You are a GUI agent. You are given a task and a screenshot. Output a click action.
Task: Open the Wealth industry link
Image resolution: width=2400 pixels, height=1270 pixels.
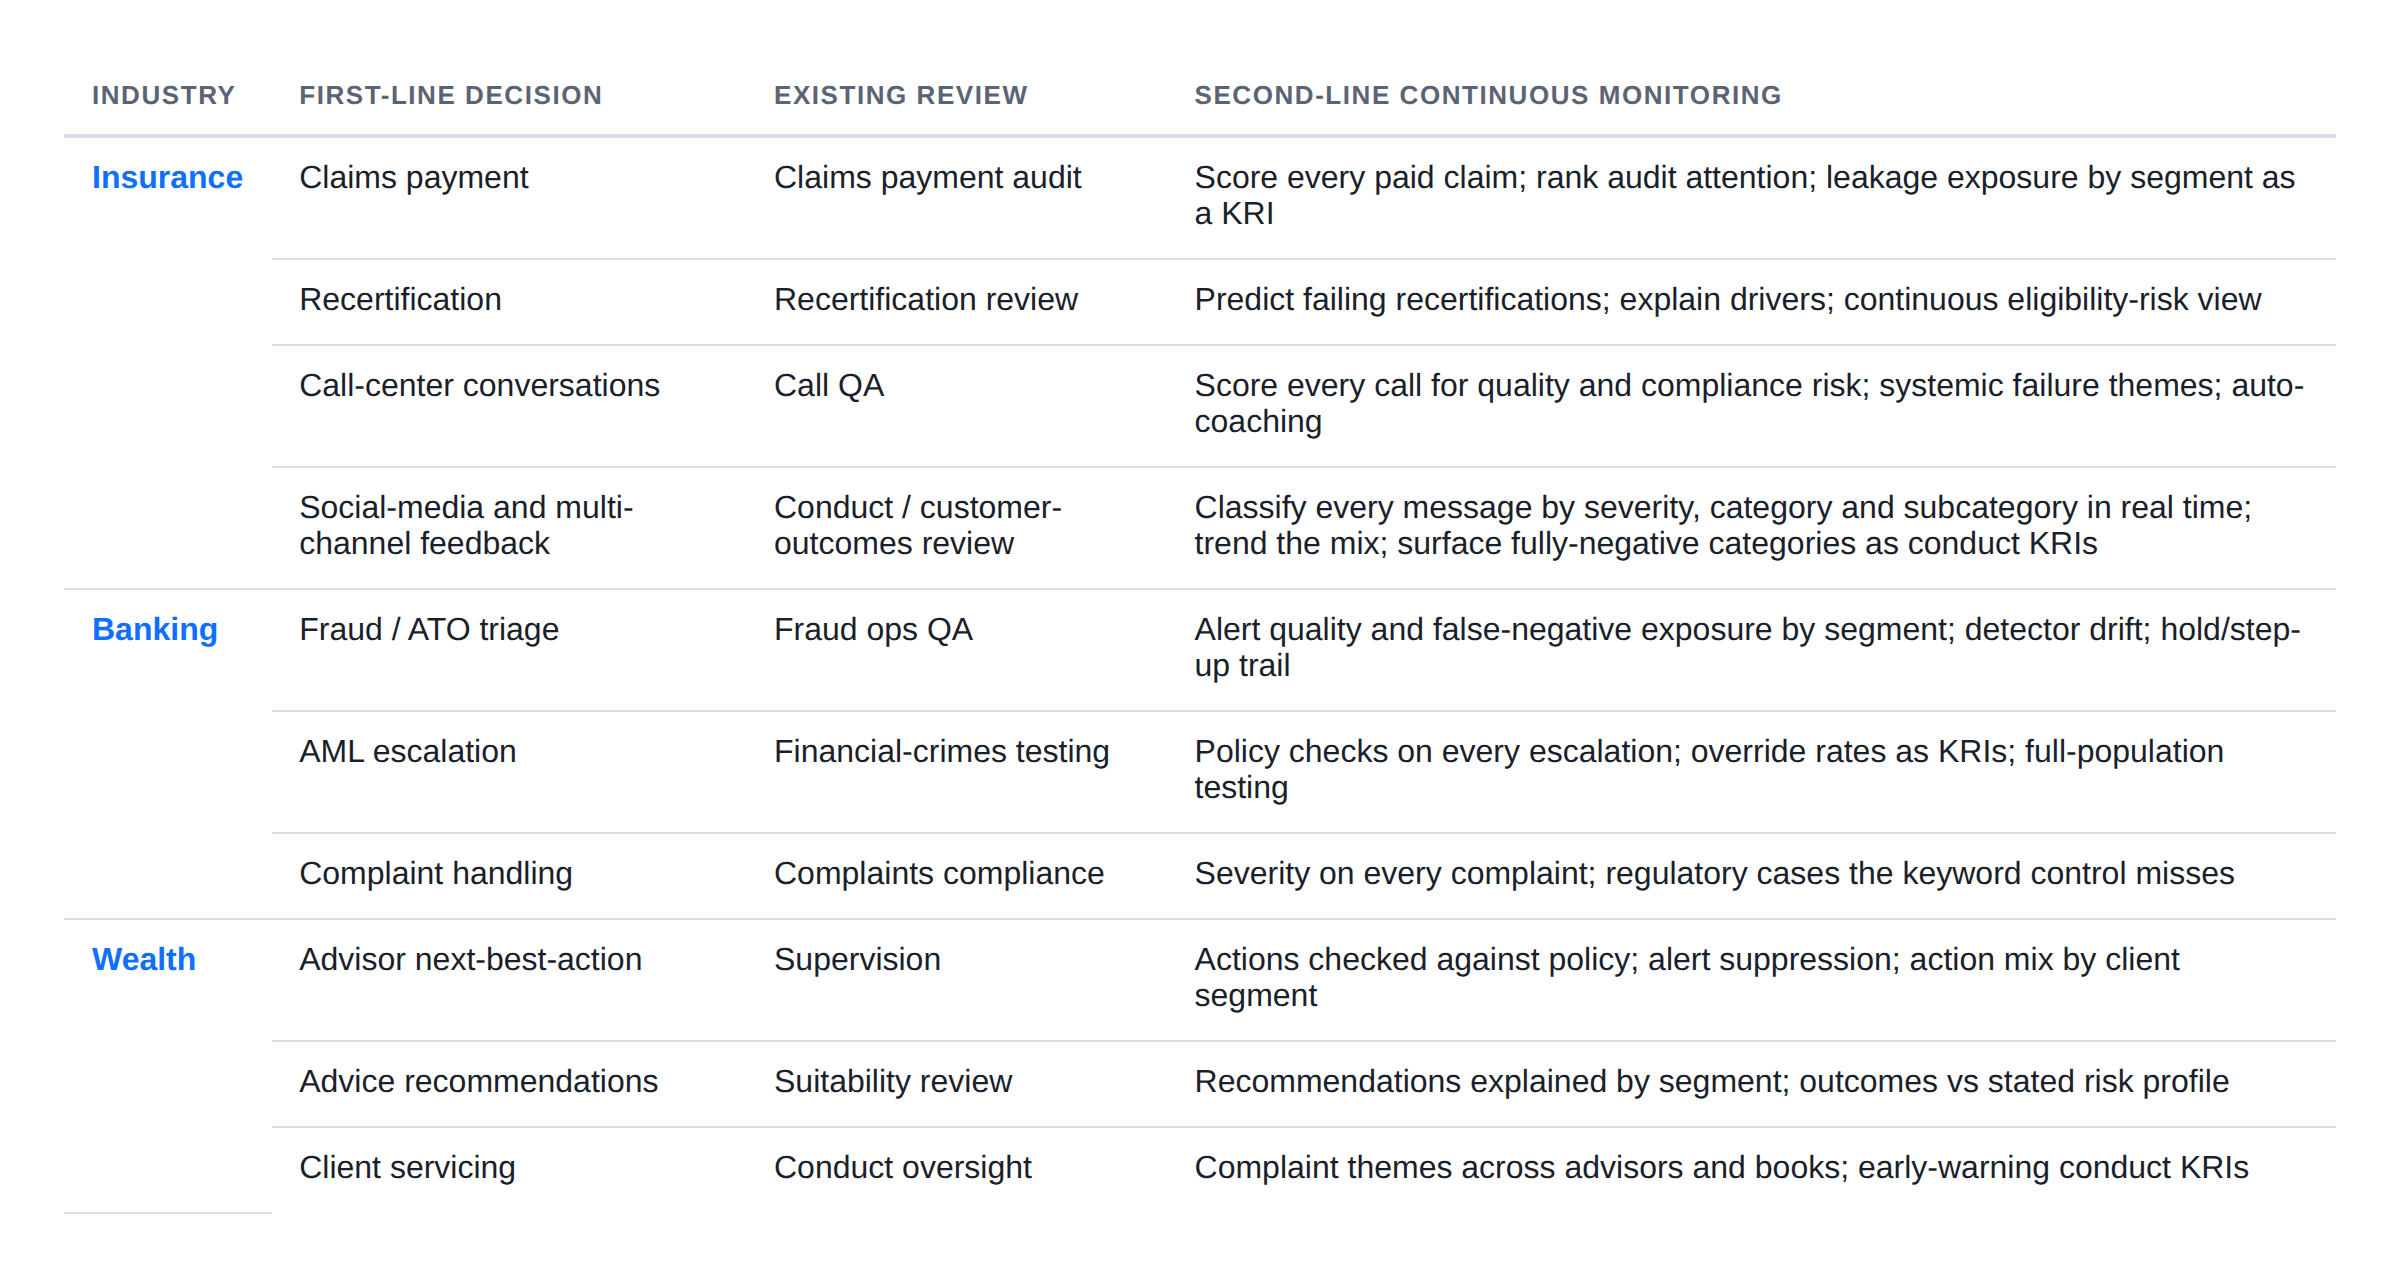tap(144, 959)
